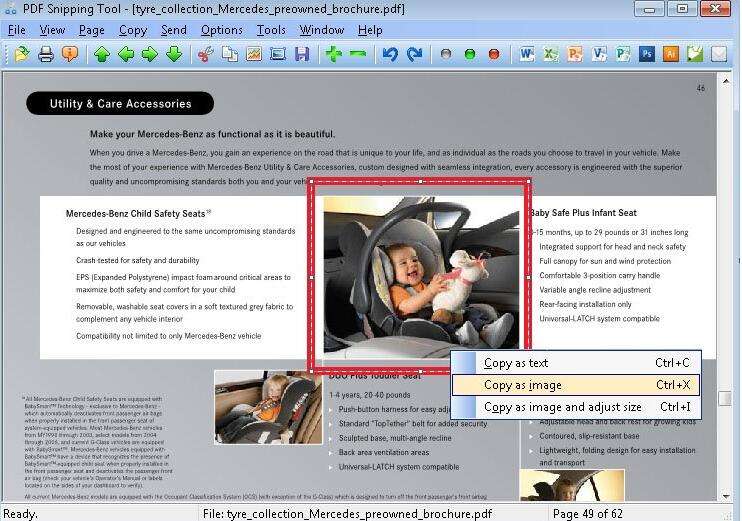This screenshot has width=742, height=521.
Task: Click the open file folder icon
Action: [21, 54]
